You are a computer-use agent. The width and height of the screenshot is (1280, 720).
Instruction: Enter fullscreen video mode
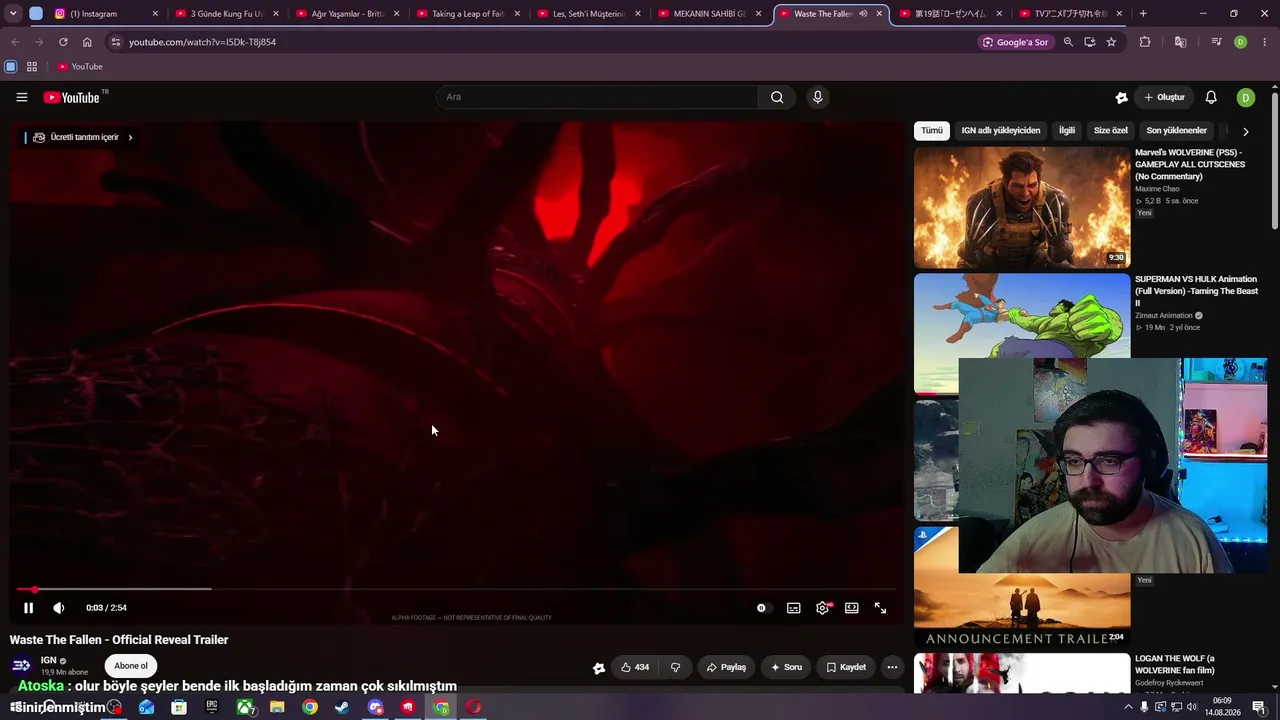click(x=880, y=608)
